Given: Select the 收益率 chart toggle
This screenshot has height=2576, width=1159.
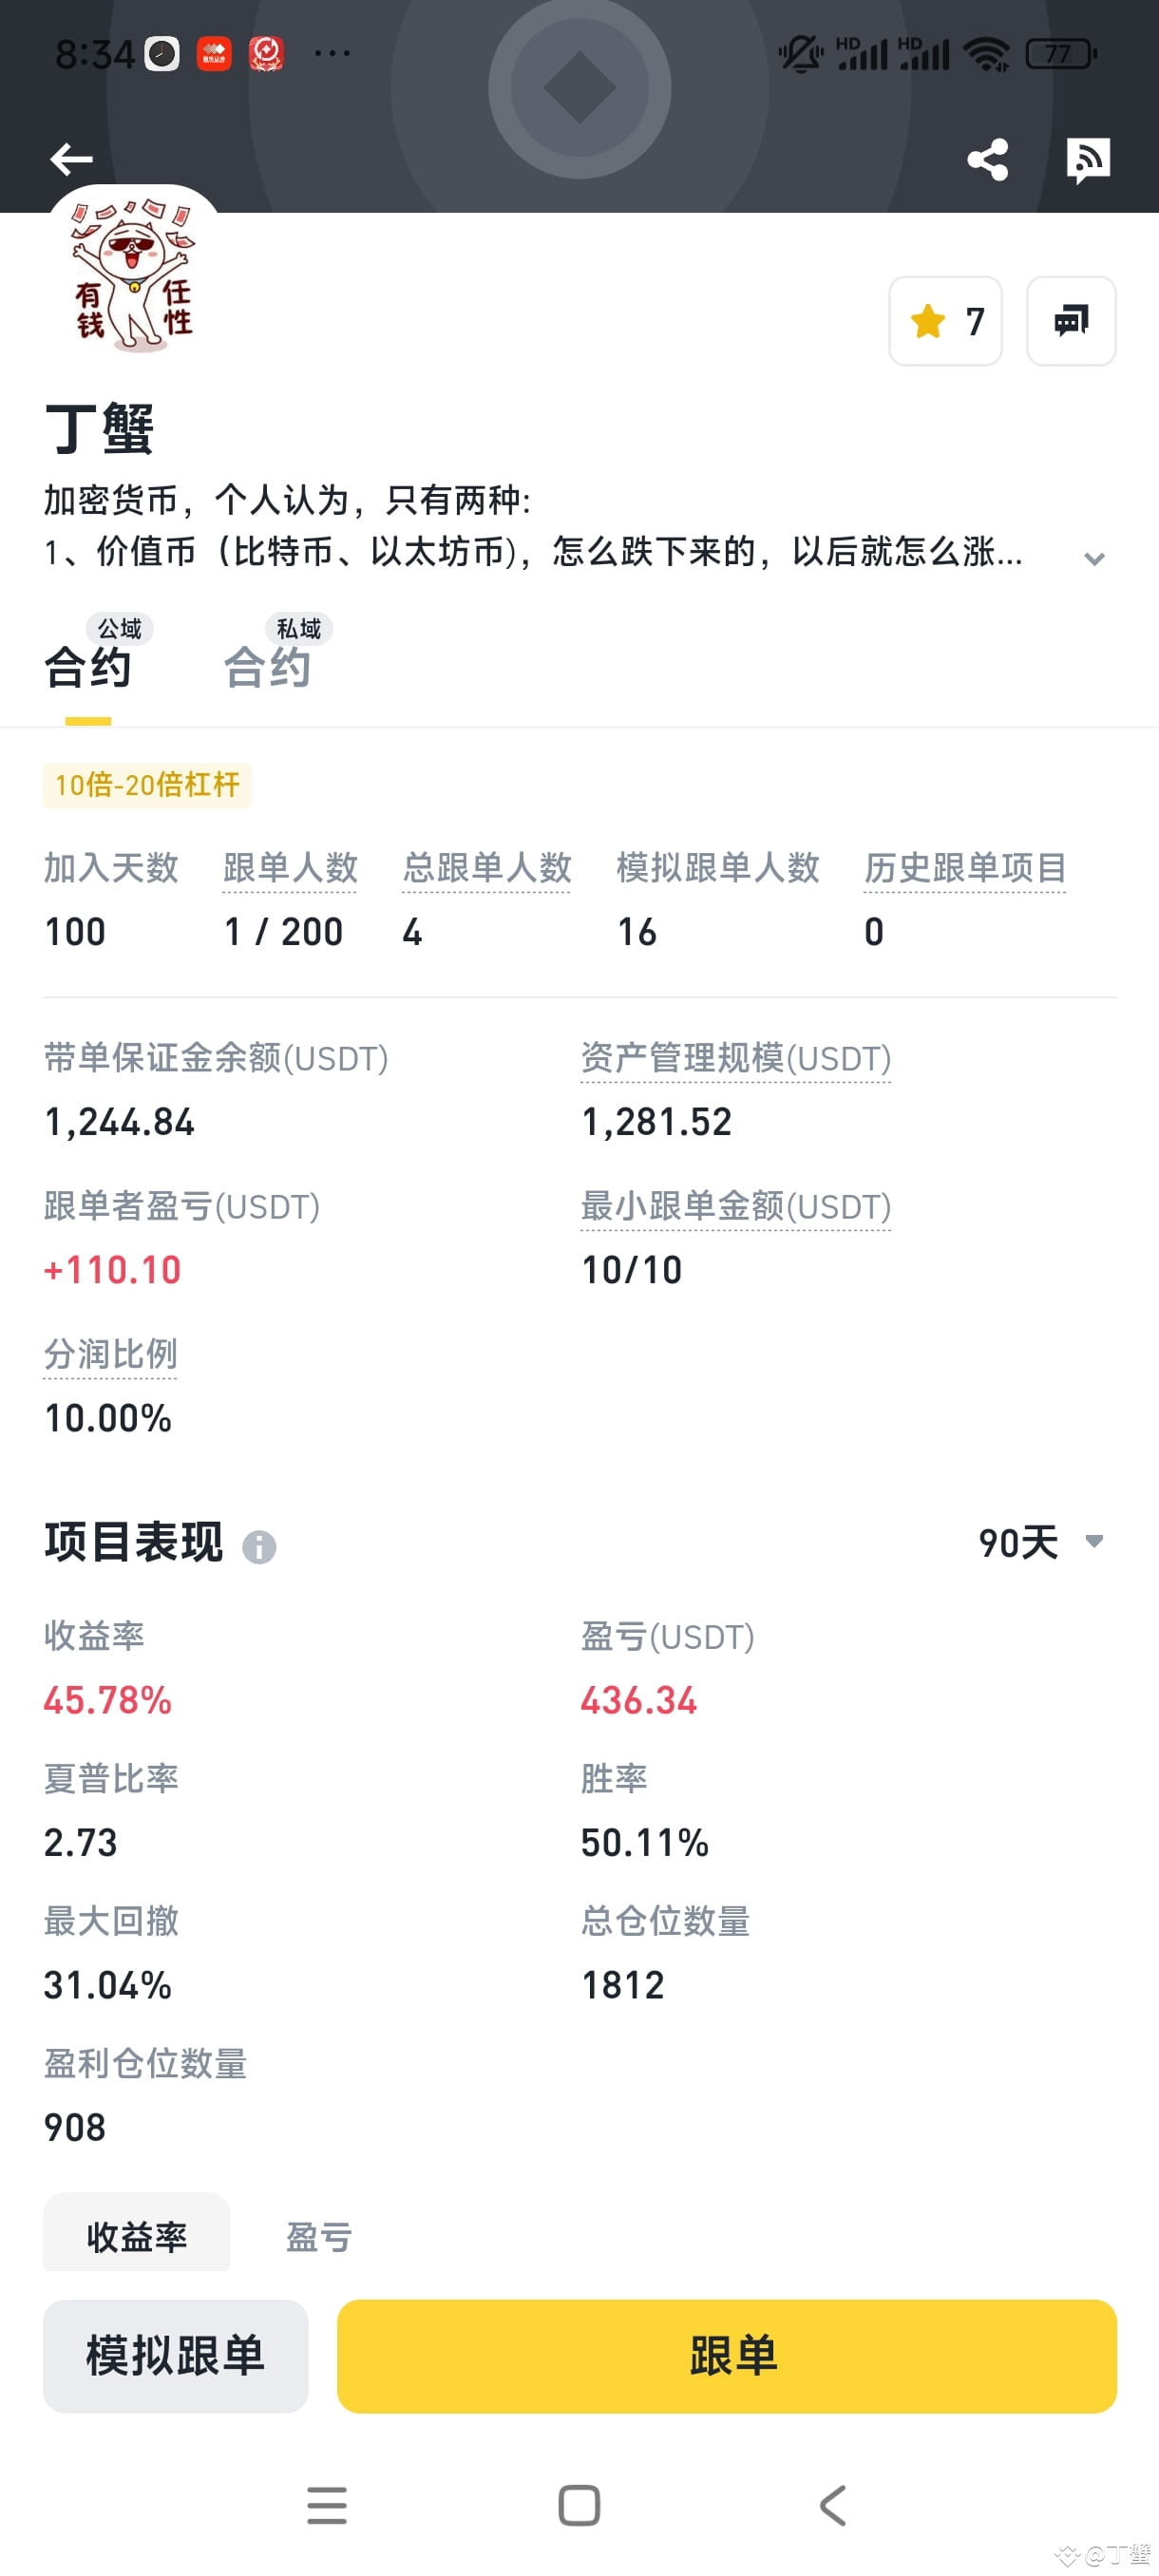Looking at the screenshot, I should tap(137, 2236).
